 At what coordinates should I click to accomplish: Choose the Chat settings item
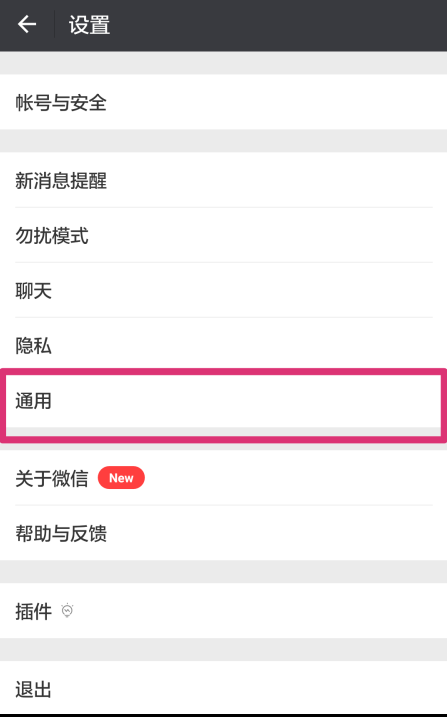point(224,290)
